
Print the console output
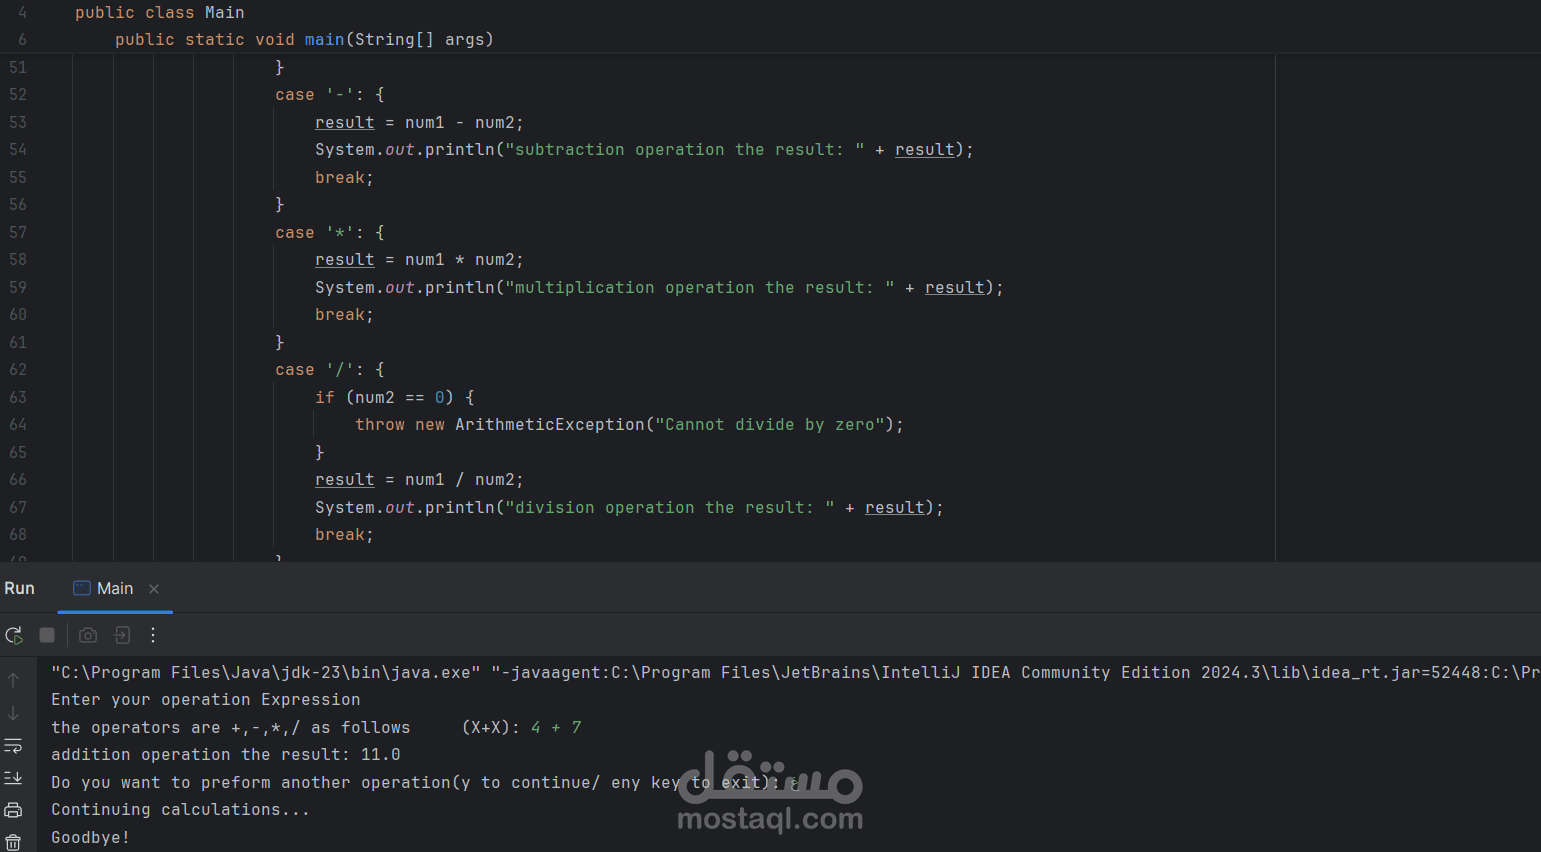tap(13, 810)
